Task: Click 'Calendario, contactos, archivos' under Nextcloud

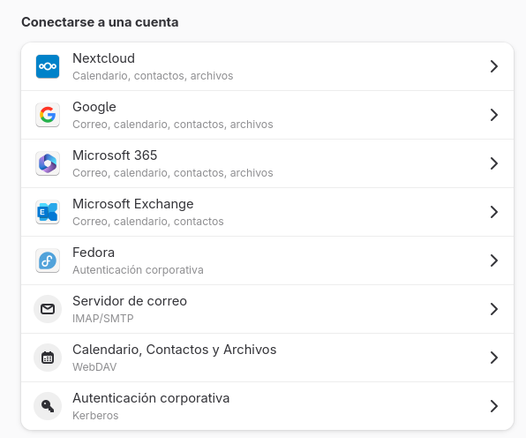Action: (153, 76)
